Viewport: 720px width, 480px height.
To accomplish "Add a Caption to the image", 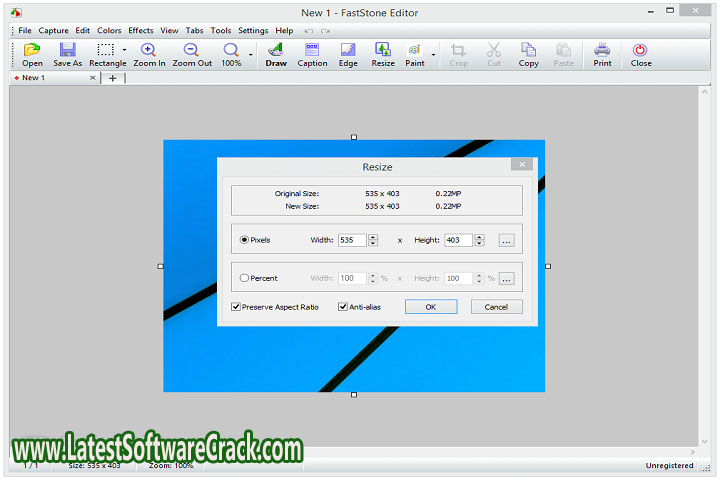I will pos(312,55).
